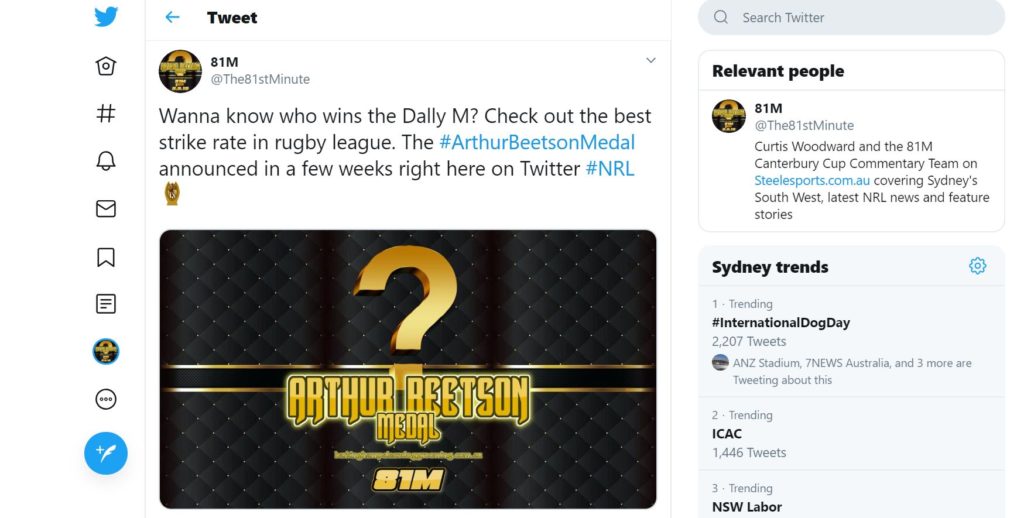Expand the tweet options chevron
Screen dimensions: 1024x518
tap(650, 60)
